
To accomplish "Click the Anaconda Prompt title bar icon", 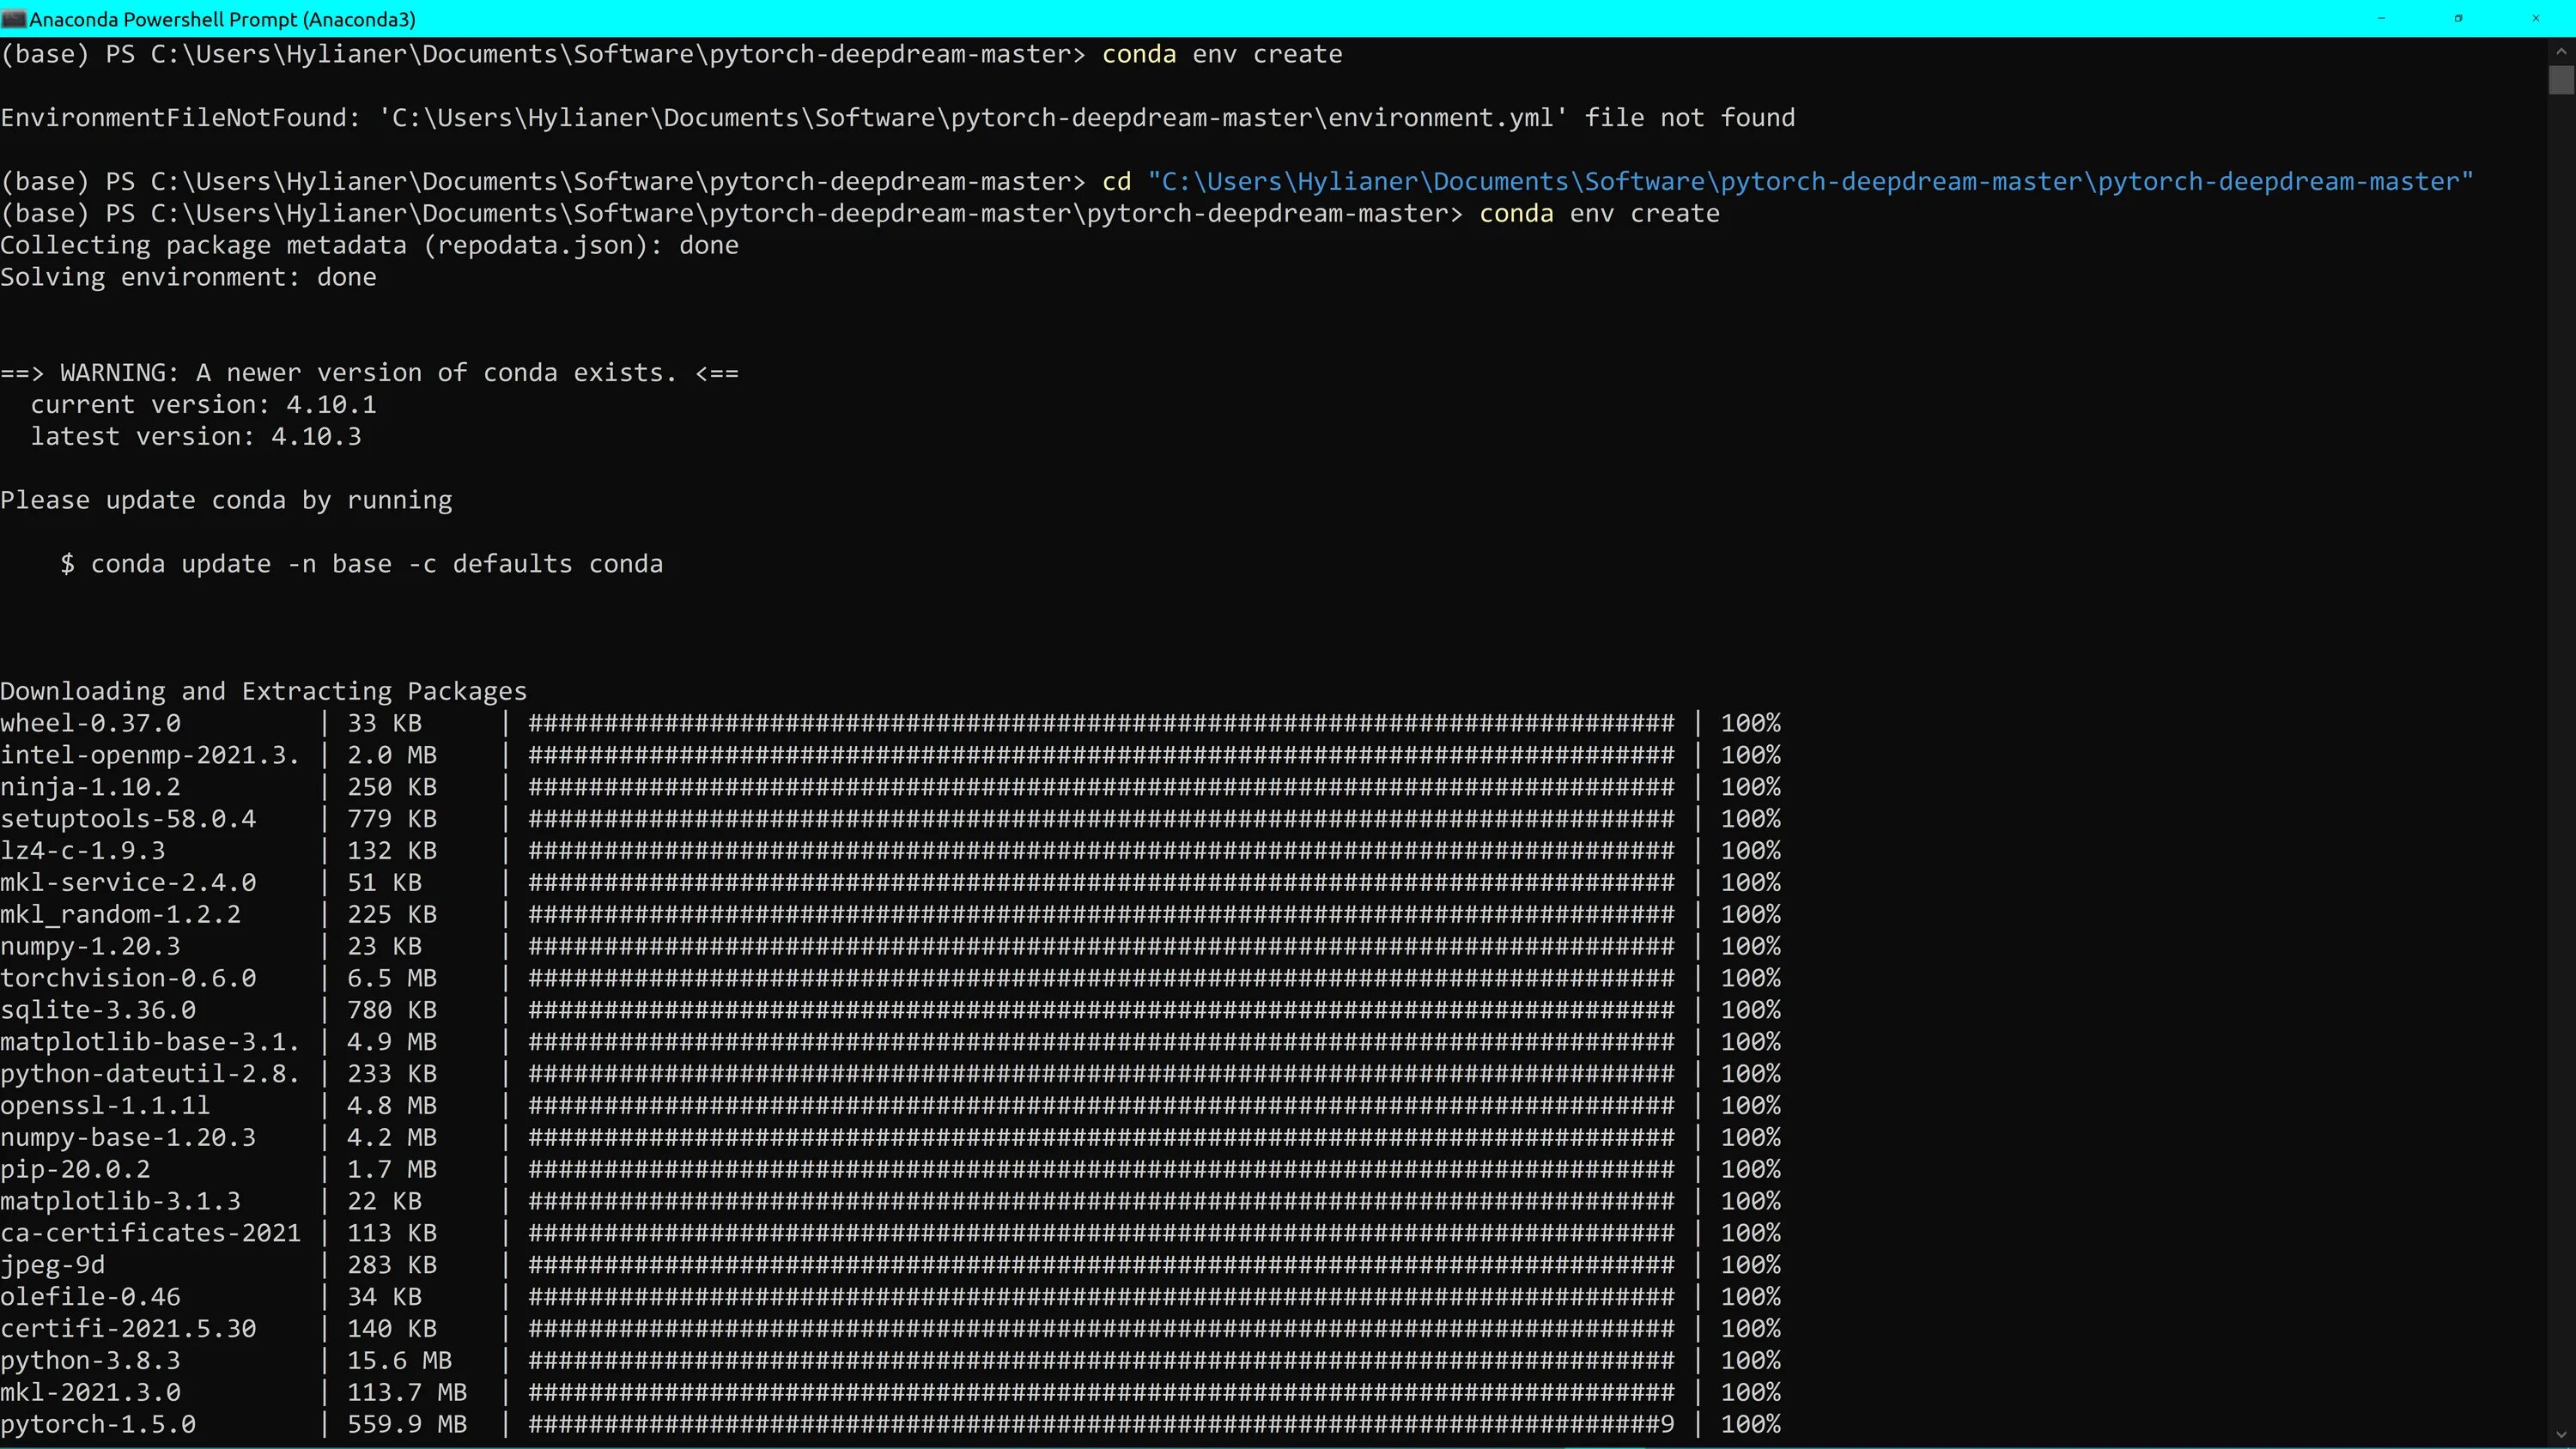I will 13,18.
